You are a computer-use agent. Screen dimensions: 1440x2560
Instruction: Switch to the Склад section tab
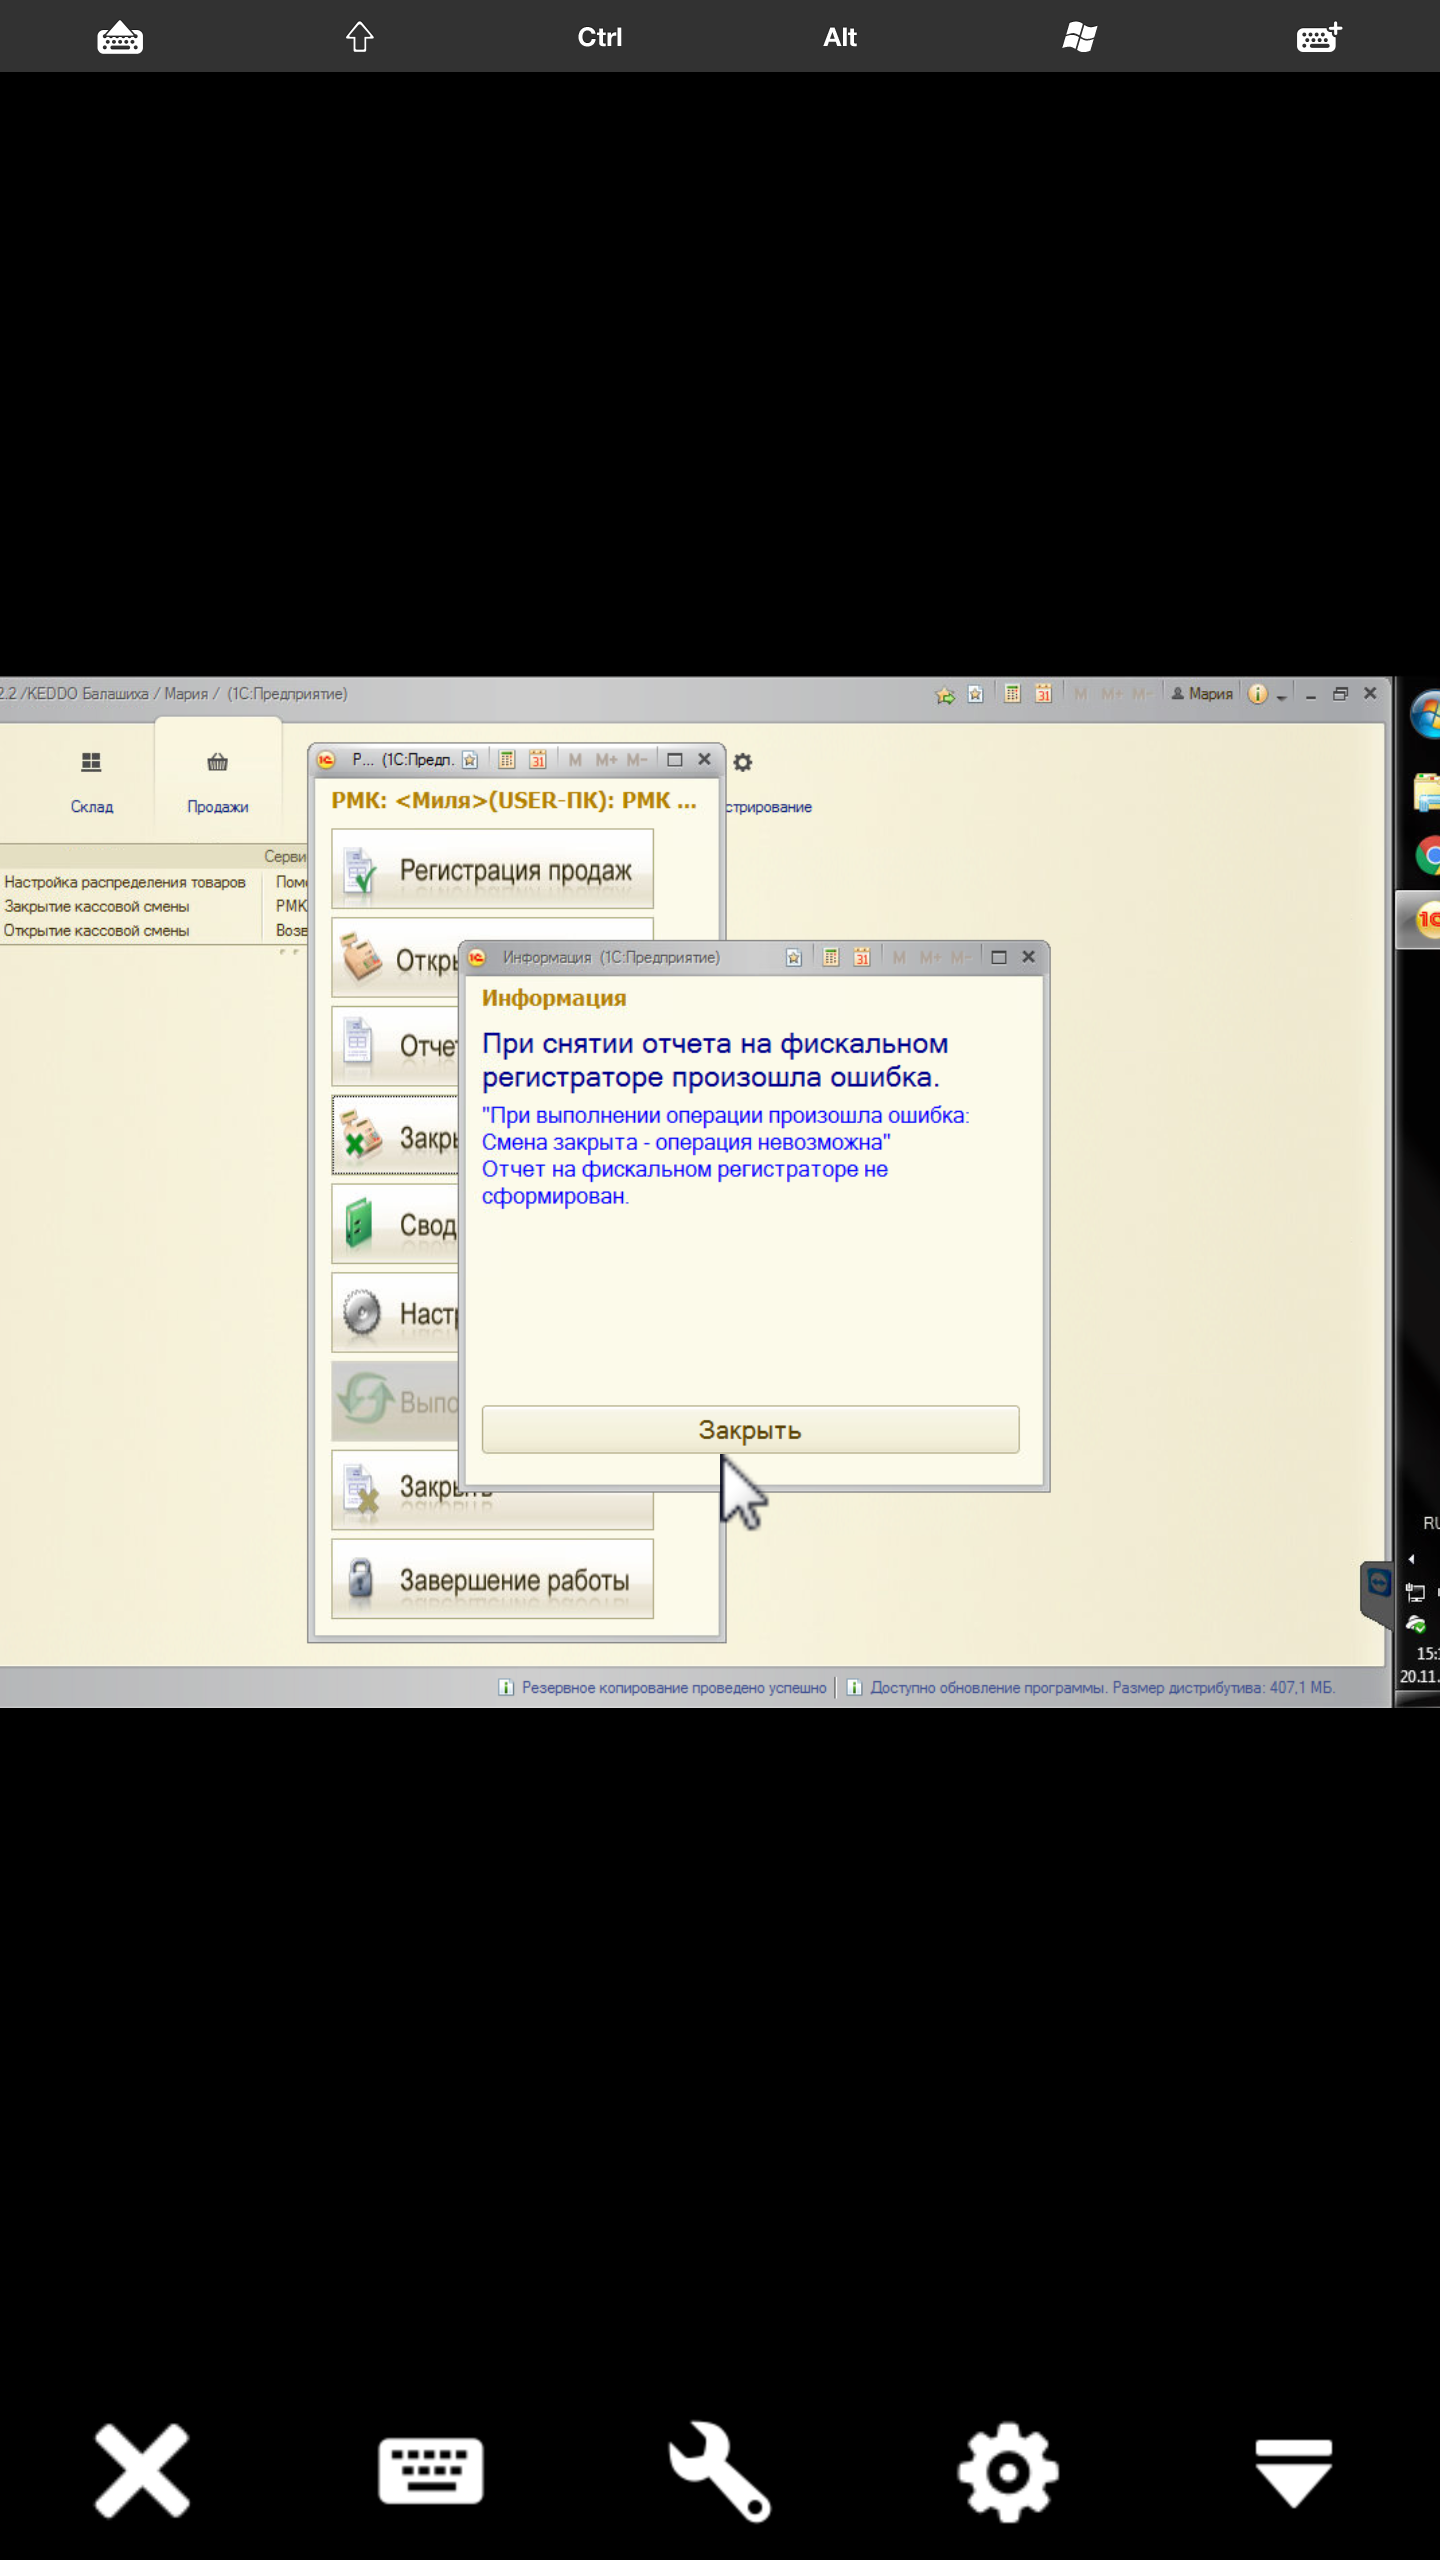pos(91,781)
